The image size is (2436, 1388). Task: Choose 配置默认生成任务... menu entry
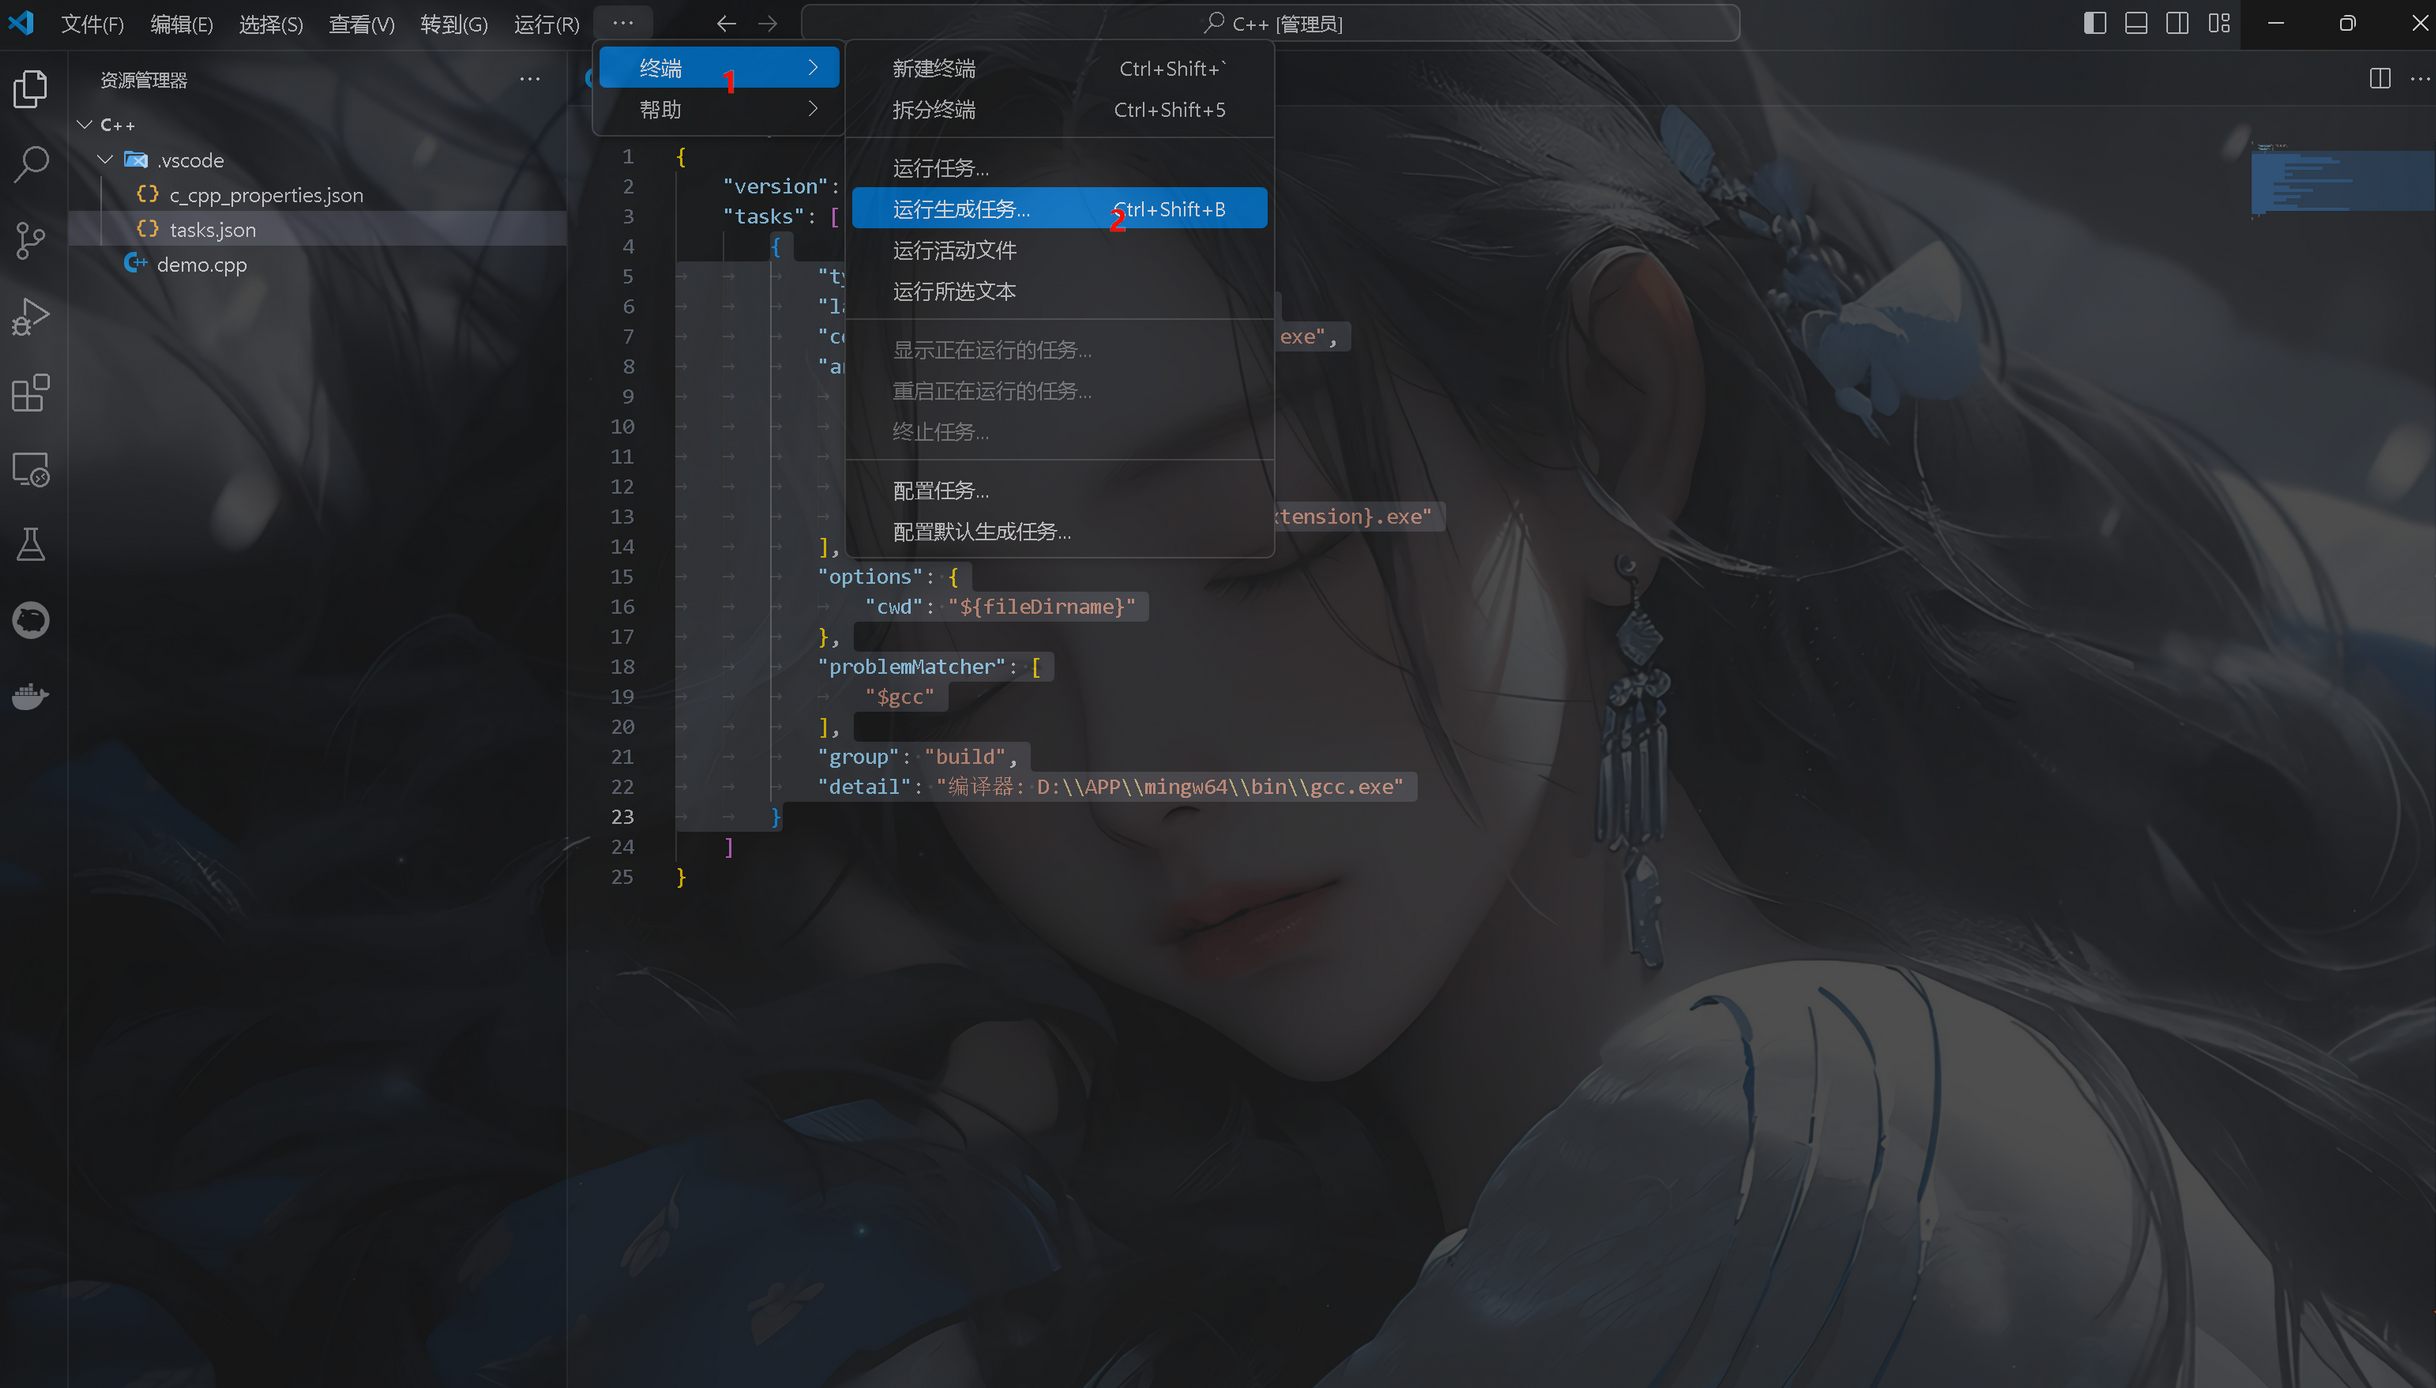1059,531
